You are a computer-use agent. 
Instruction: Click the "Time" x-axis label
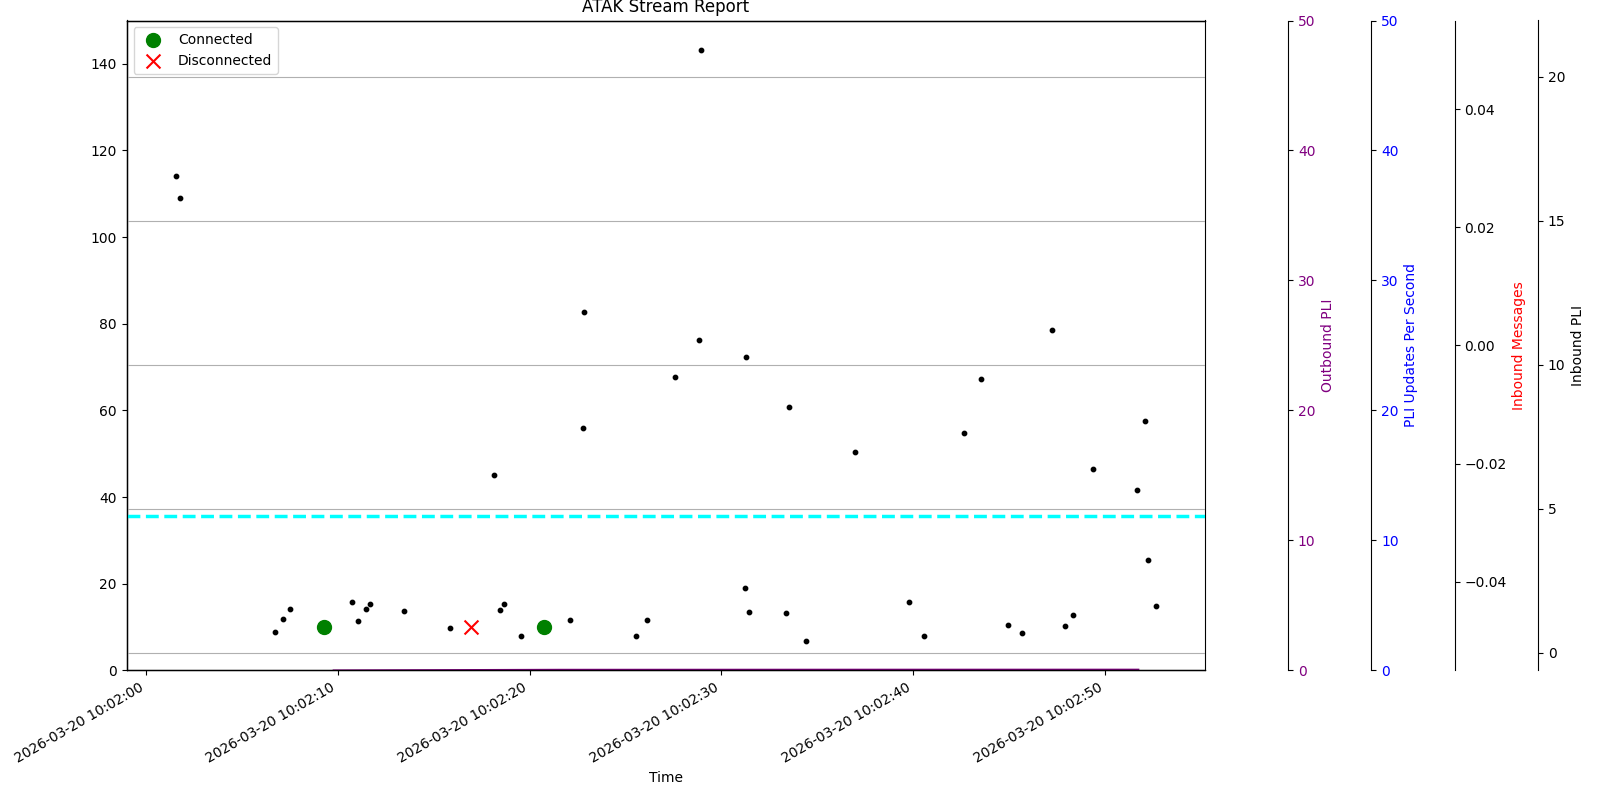pos(665,777)
